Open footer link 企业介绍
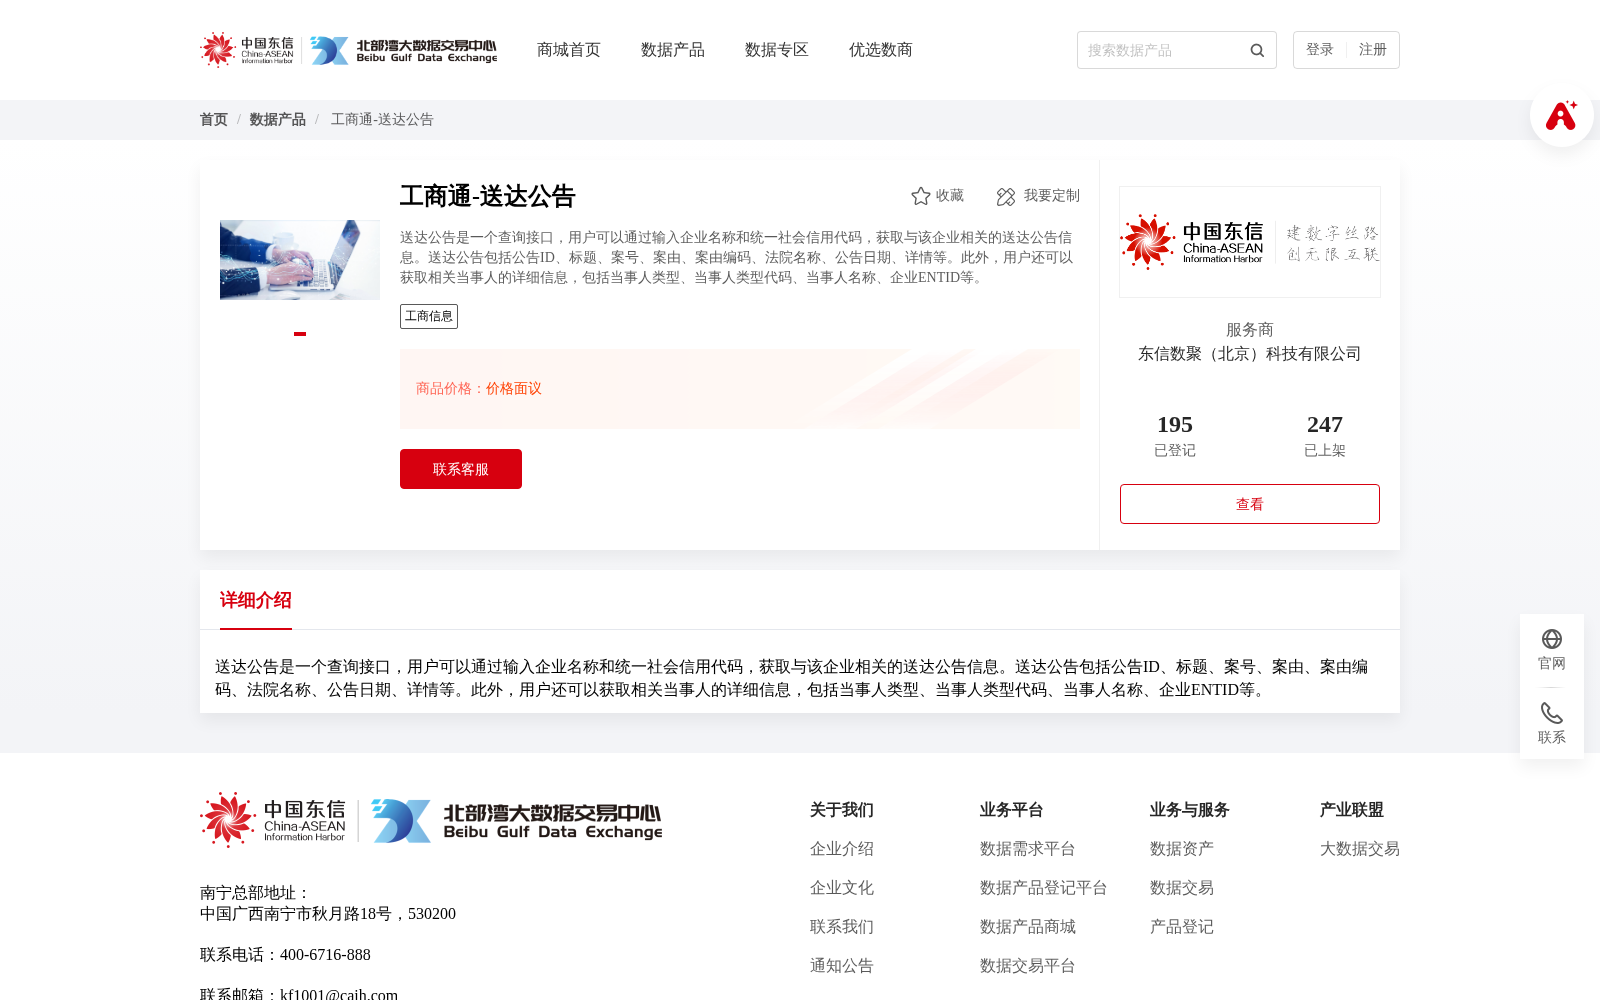Viewport: 1600px width, 1000px height. 842,849
